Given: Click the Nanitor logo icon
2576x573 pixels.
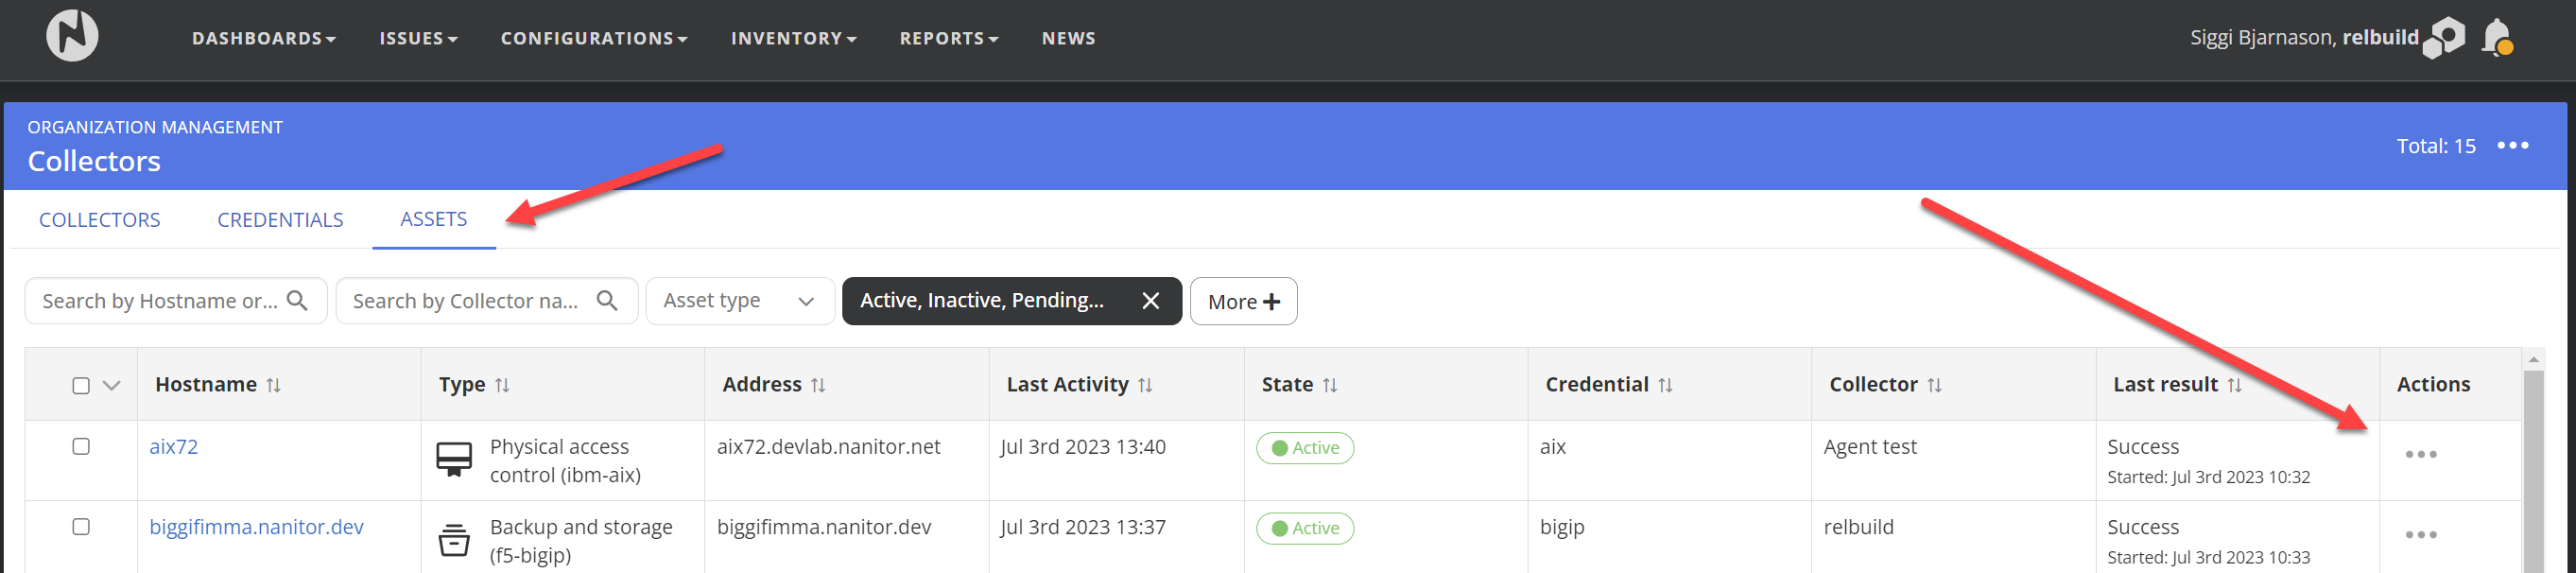Looking at the screenshot, I should click(72, 36).
